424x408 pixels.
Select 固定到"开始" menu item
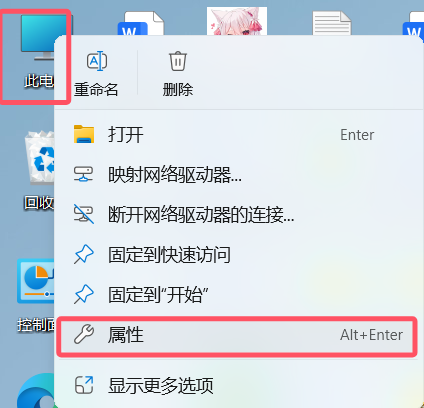pyautogui.click(x=237, y=295)
